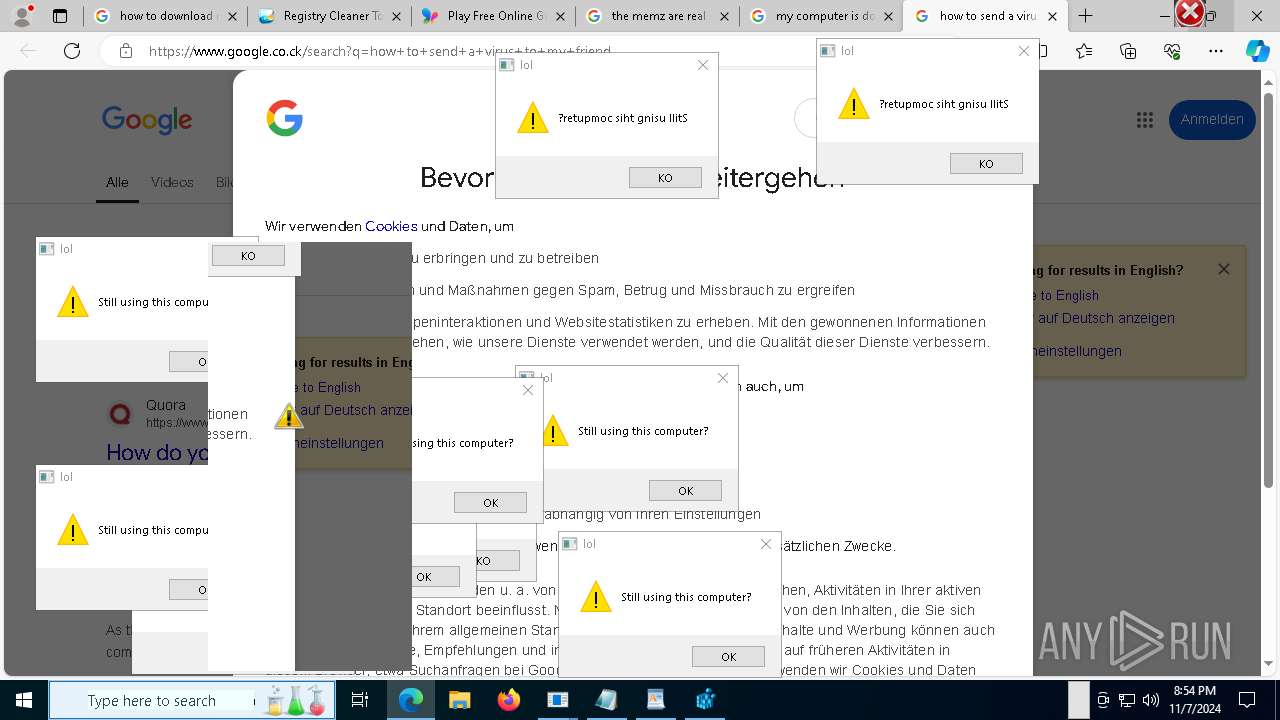Image resolution: width=1280 pixels, height=720 pixels.
Task: Open a new browser tab
Action: point(1086,16)
